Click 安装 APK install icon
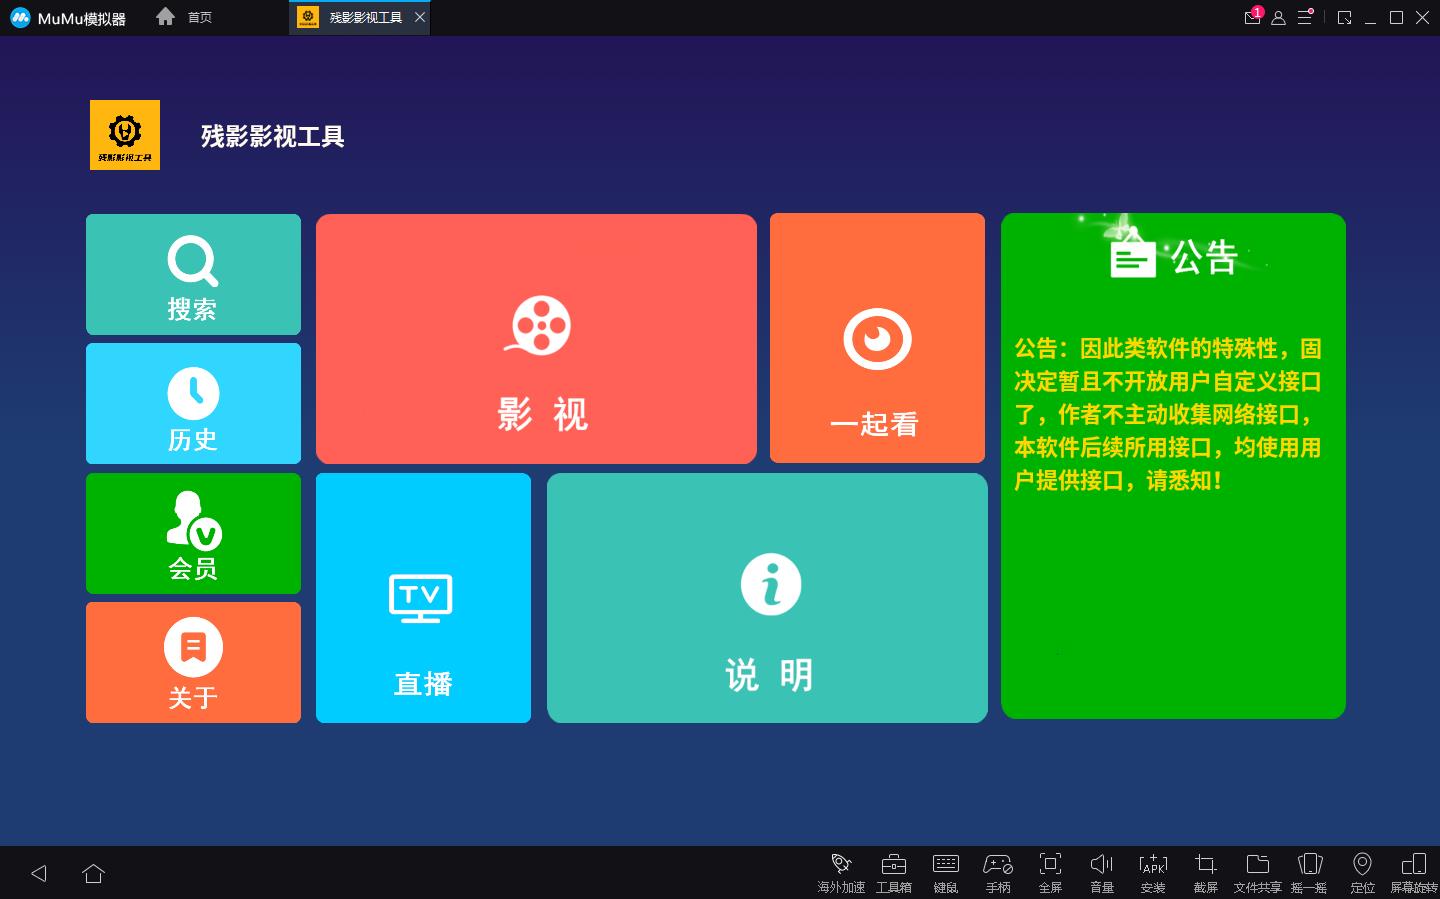1440x899 pixels. 1153,872
